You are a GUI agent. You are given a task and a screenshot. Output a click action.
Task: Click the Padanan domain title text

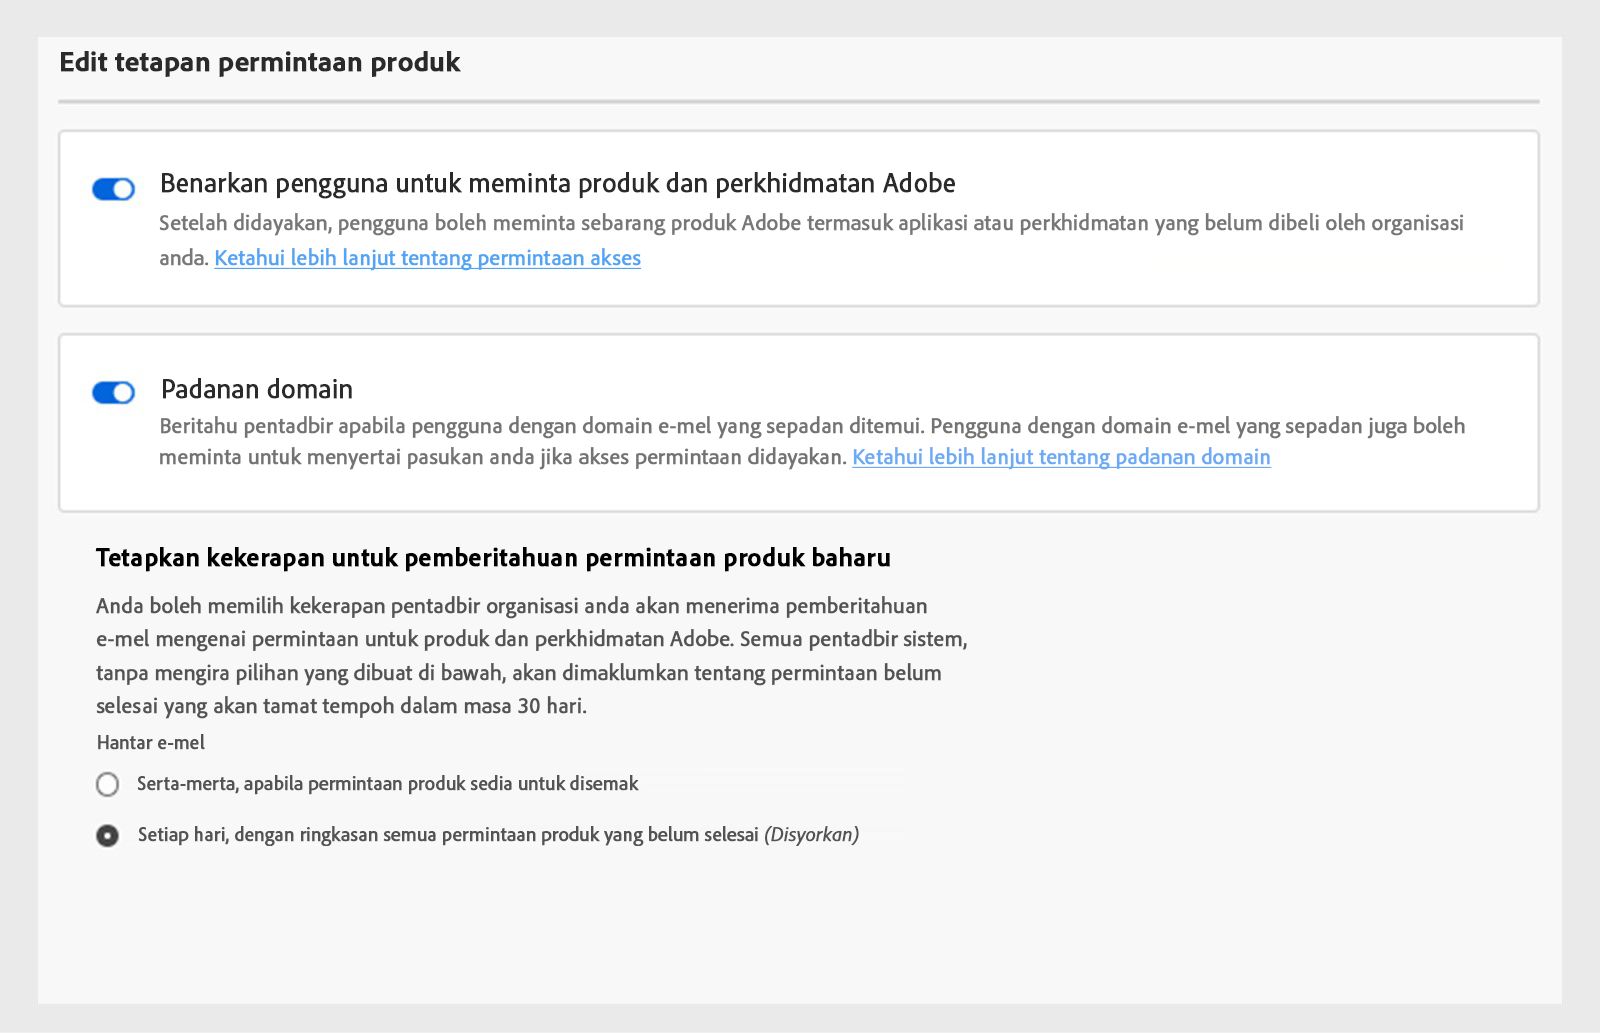click(257, 389)
